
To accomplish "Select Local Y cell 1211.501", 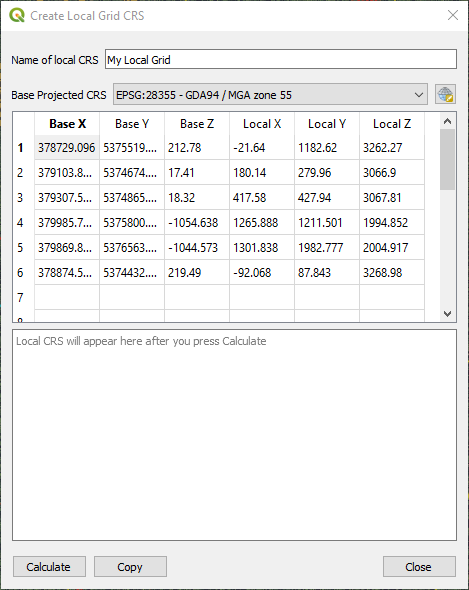I will tap(327, 222).
